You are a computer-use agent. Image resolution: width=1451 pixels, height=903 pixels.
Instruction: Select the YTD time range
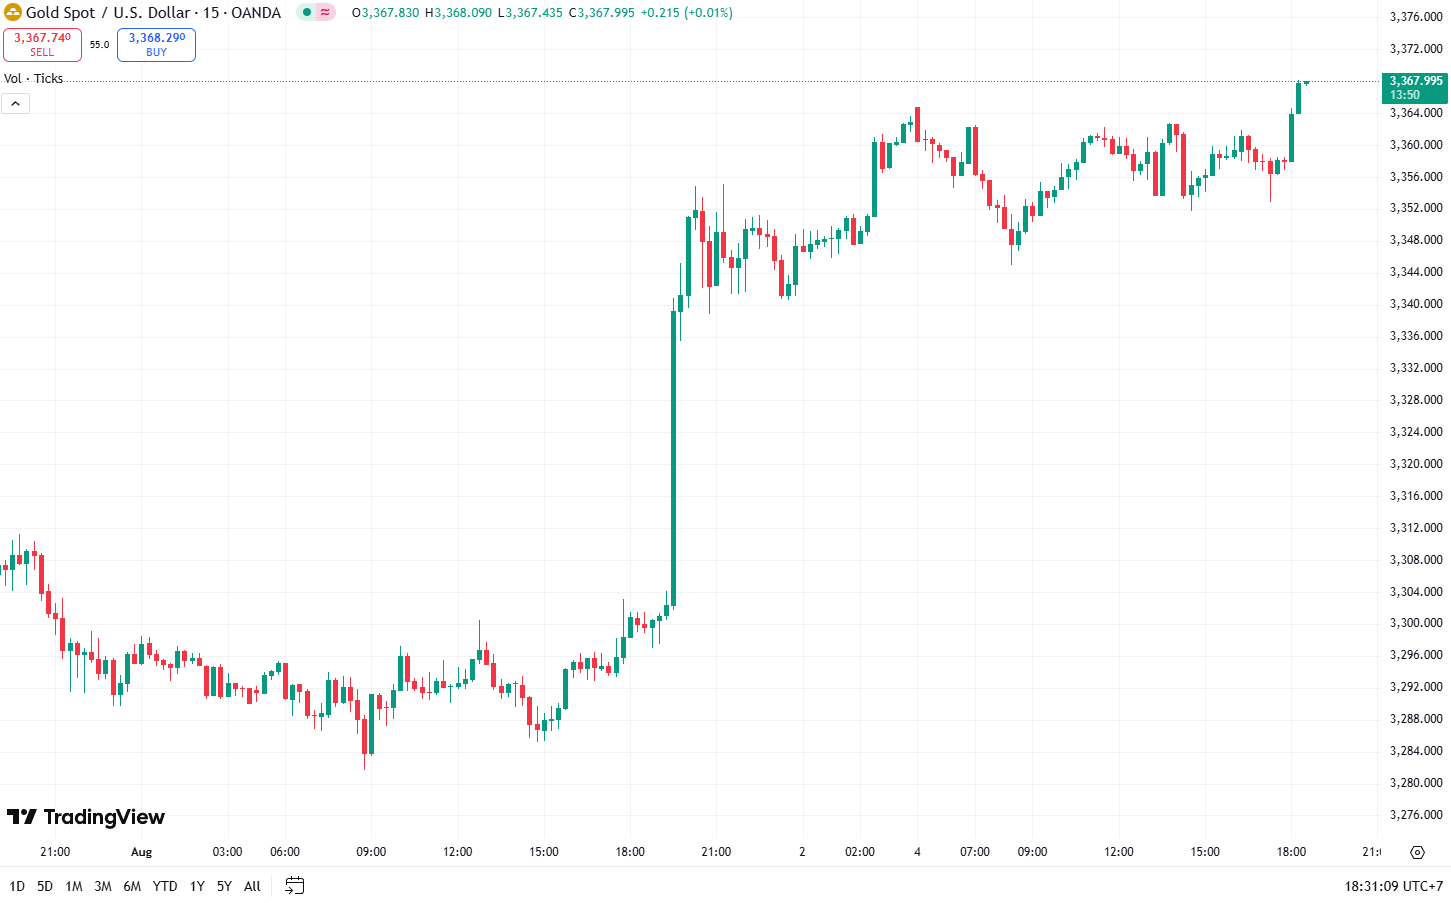[x=165, y=886]
